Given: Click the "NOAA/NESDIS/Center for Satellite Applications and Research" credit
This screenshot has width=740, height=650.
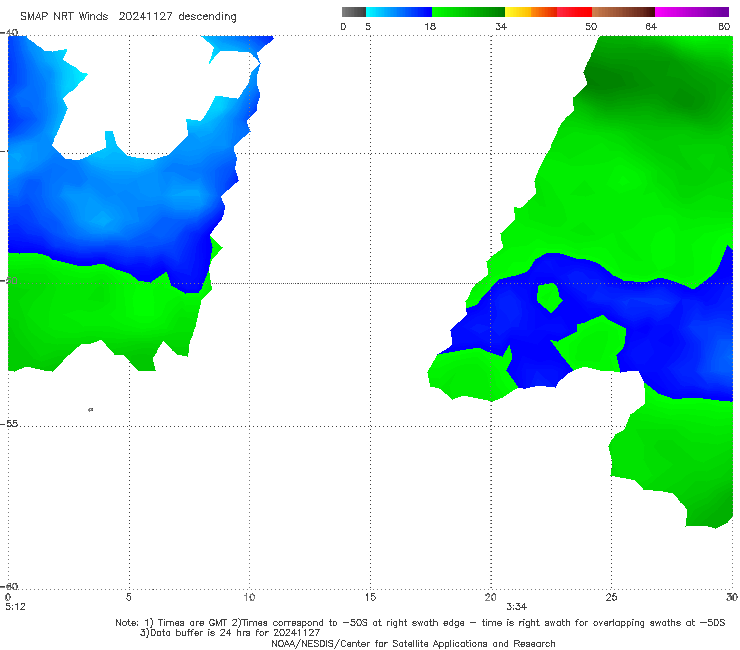Looking at the screenshot, I should pyautogui.click(x=413, y=644).
